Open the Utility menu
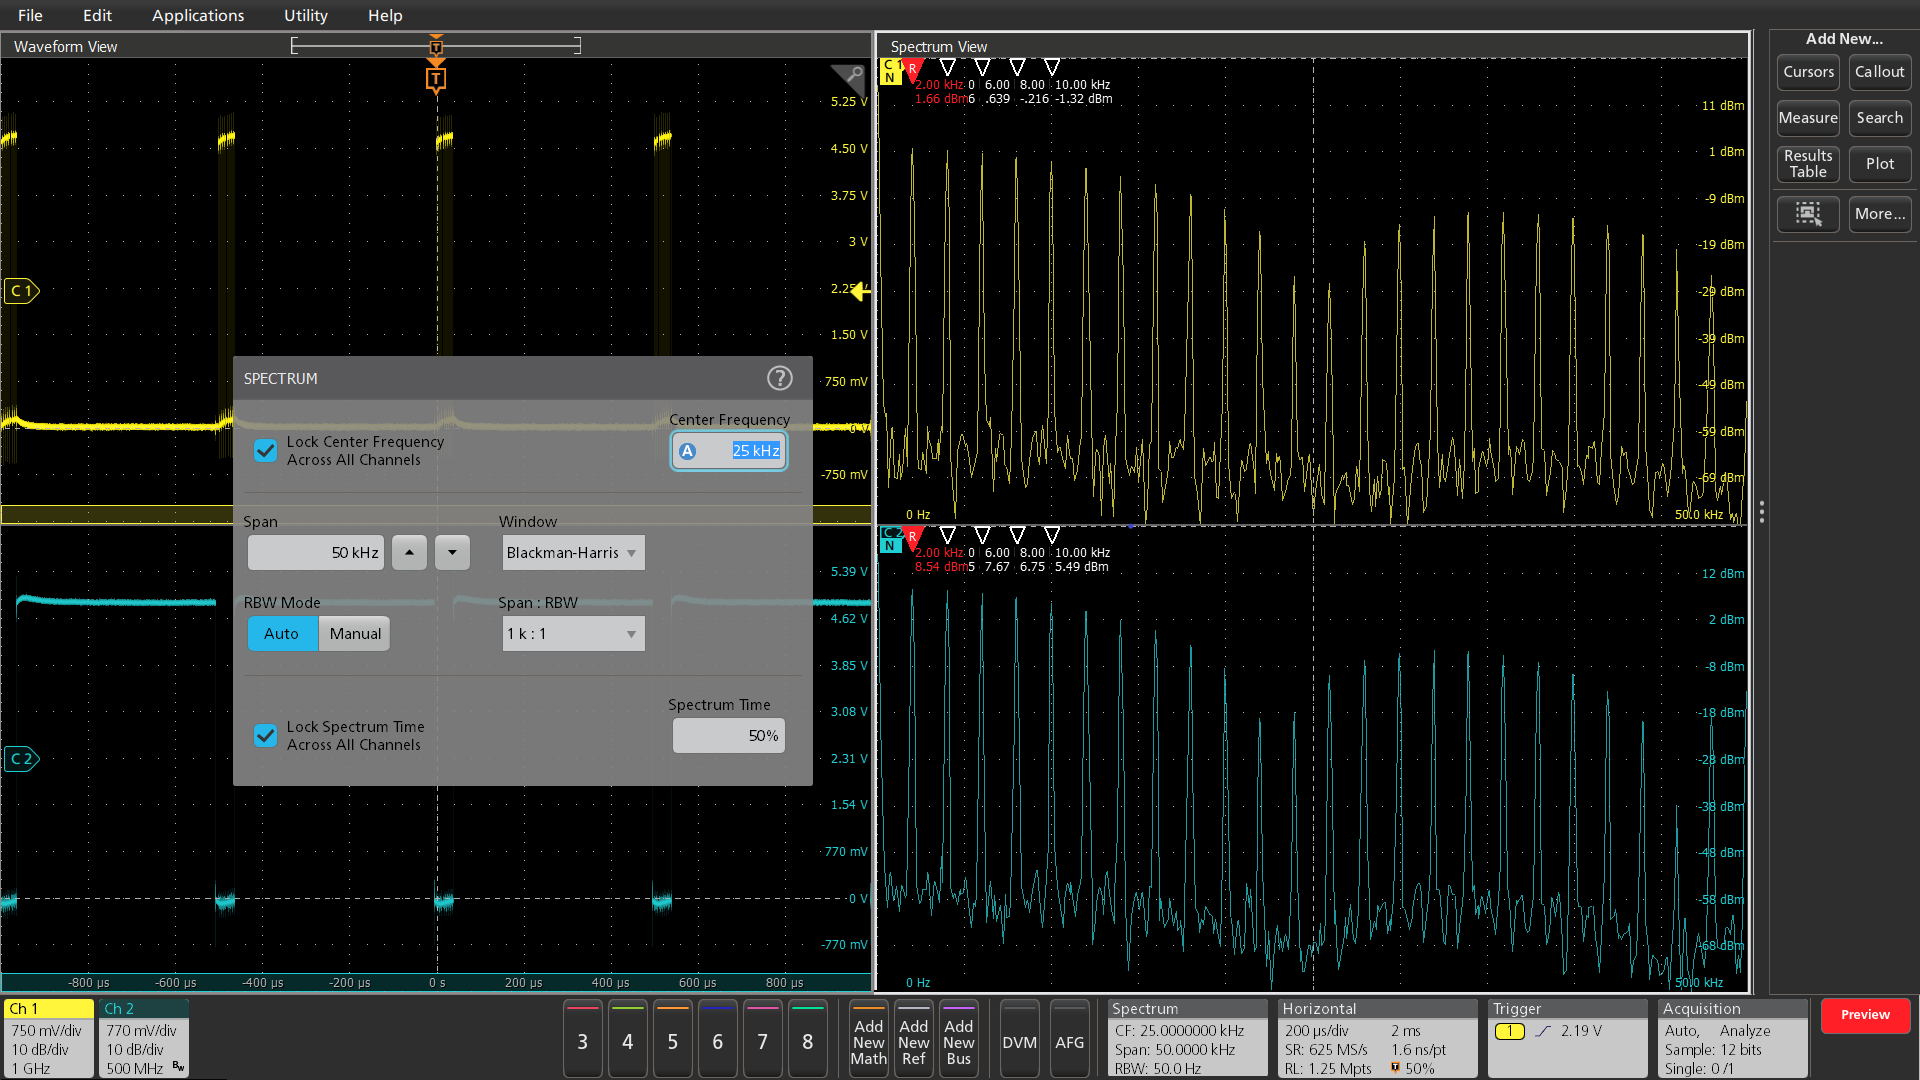 305,15
